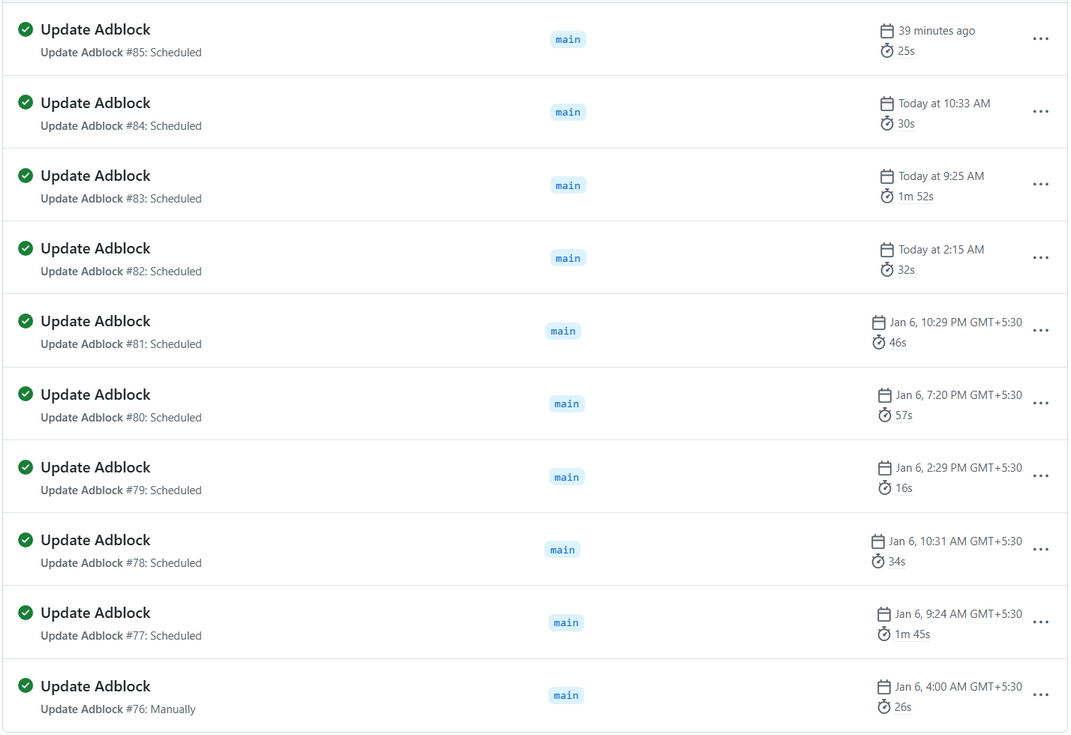Expand the kebab menu for run #80
The width and height of the screenshot is (1071, 735).
tap(1040, 404)
